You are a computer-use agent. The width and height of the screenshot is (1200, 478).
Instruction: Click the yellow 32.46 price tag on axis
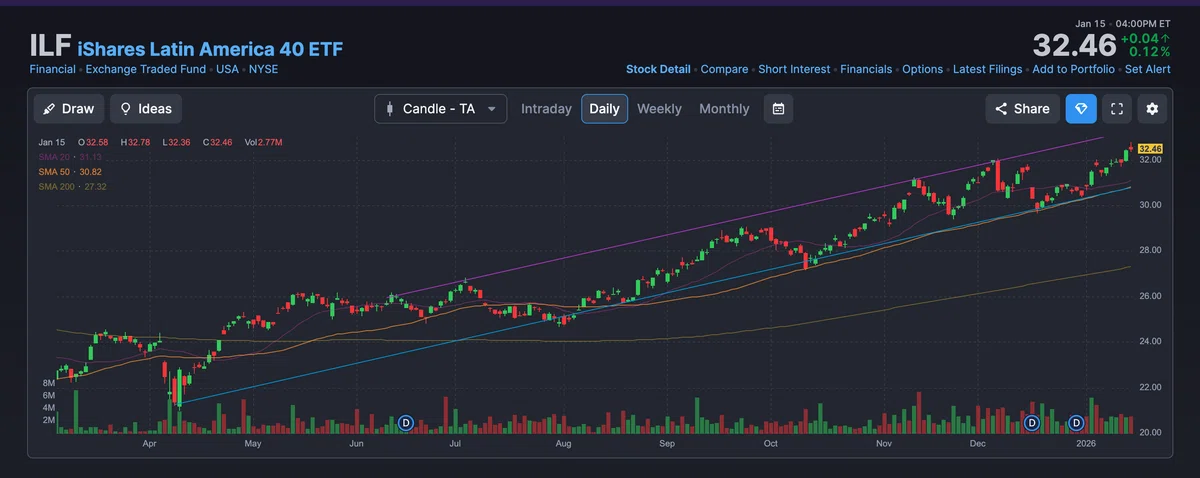pos(1150,149)
